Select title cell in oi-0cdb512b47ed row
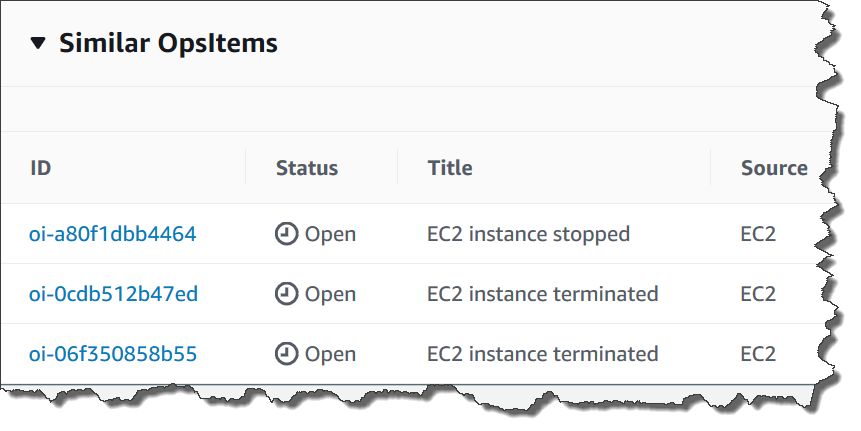 (x=542, y=294)
